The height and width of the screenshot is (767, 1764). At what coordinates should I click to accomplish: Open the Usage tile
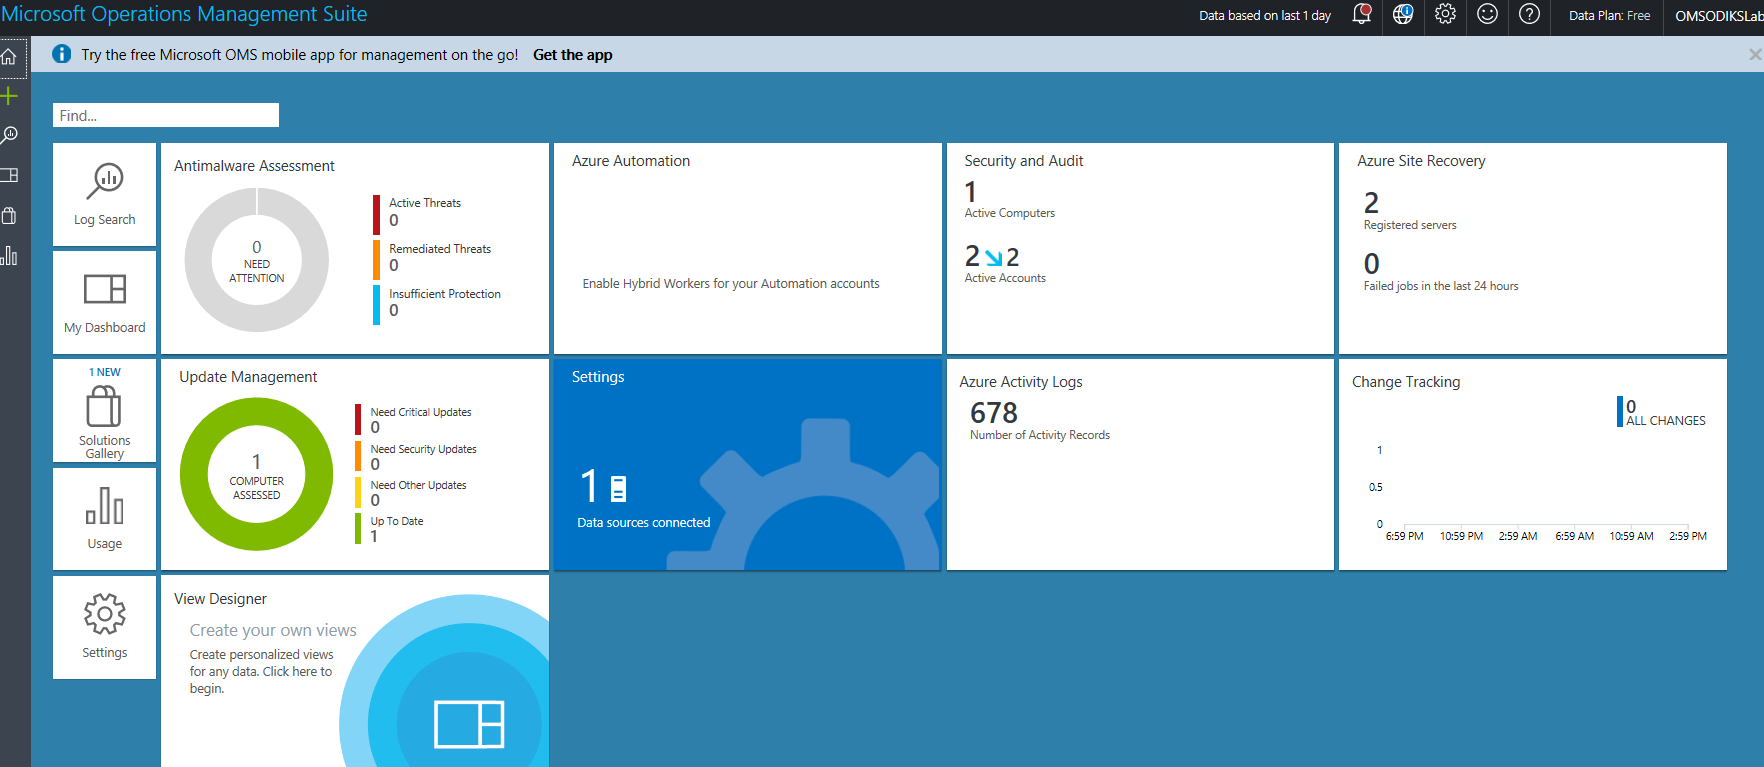104,519
